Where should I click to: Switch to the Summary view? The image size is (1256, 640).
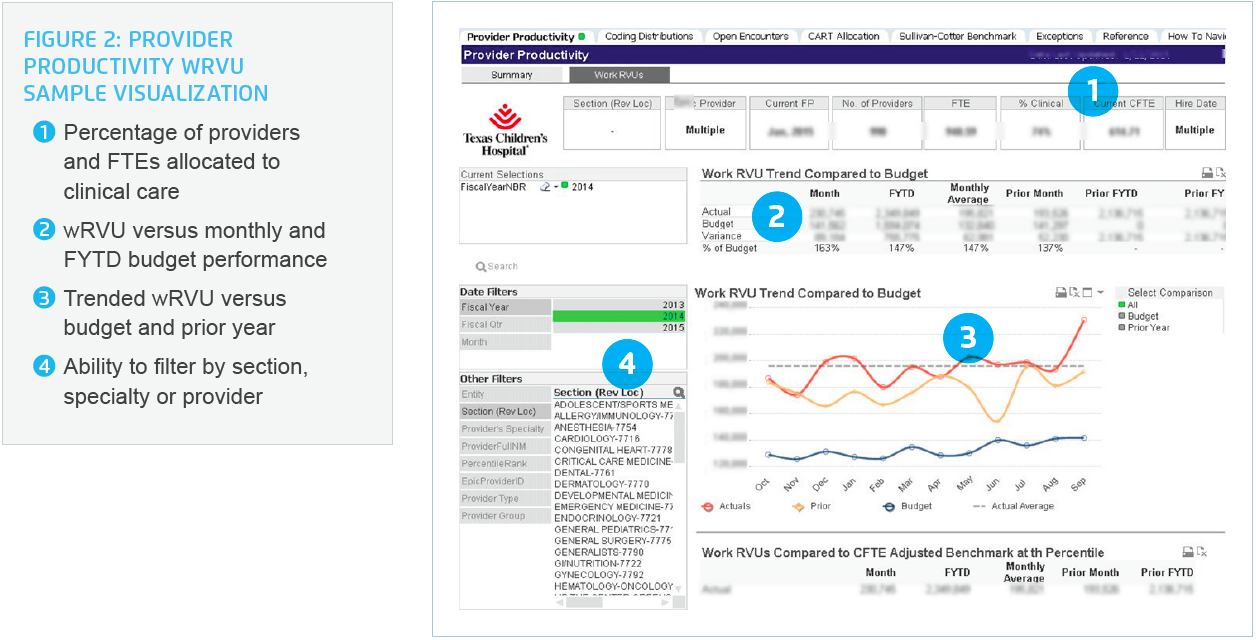click(513, 74)
